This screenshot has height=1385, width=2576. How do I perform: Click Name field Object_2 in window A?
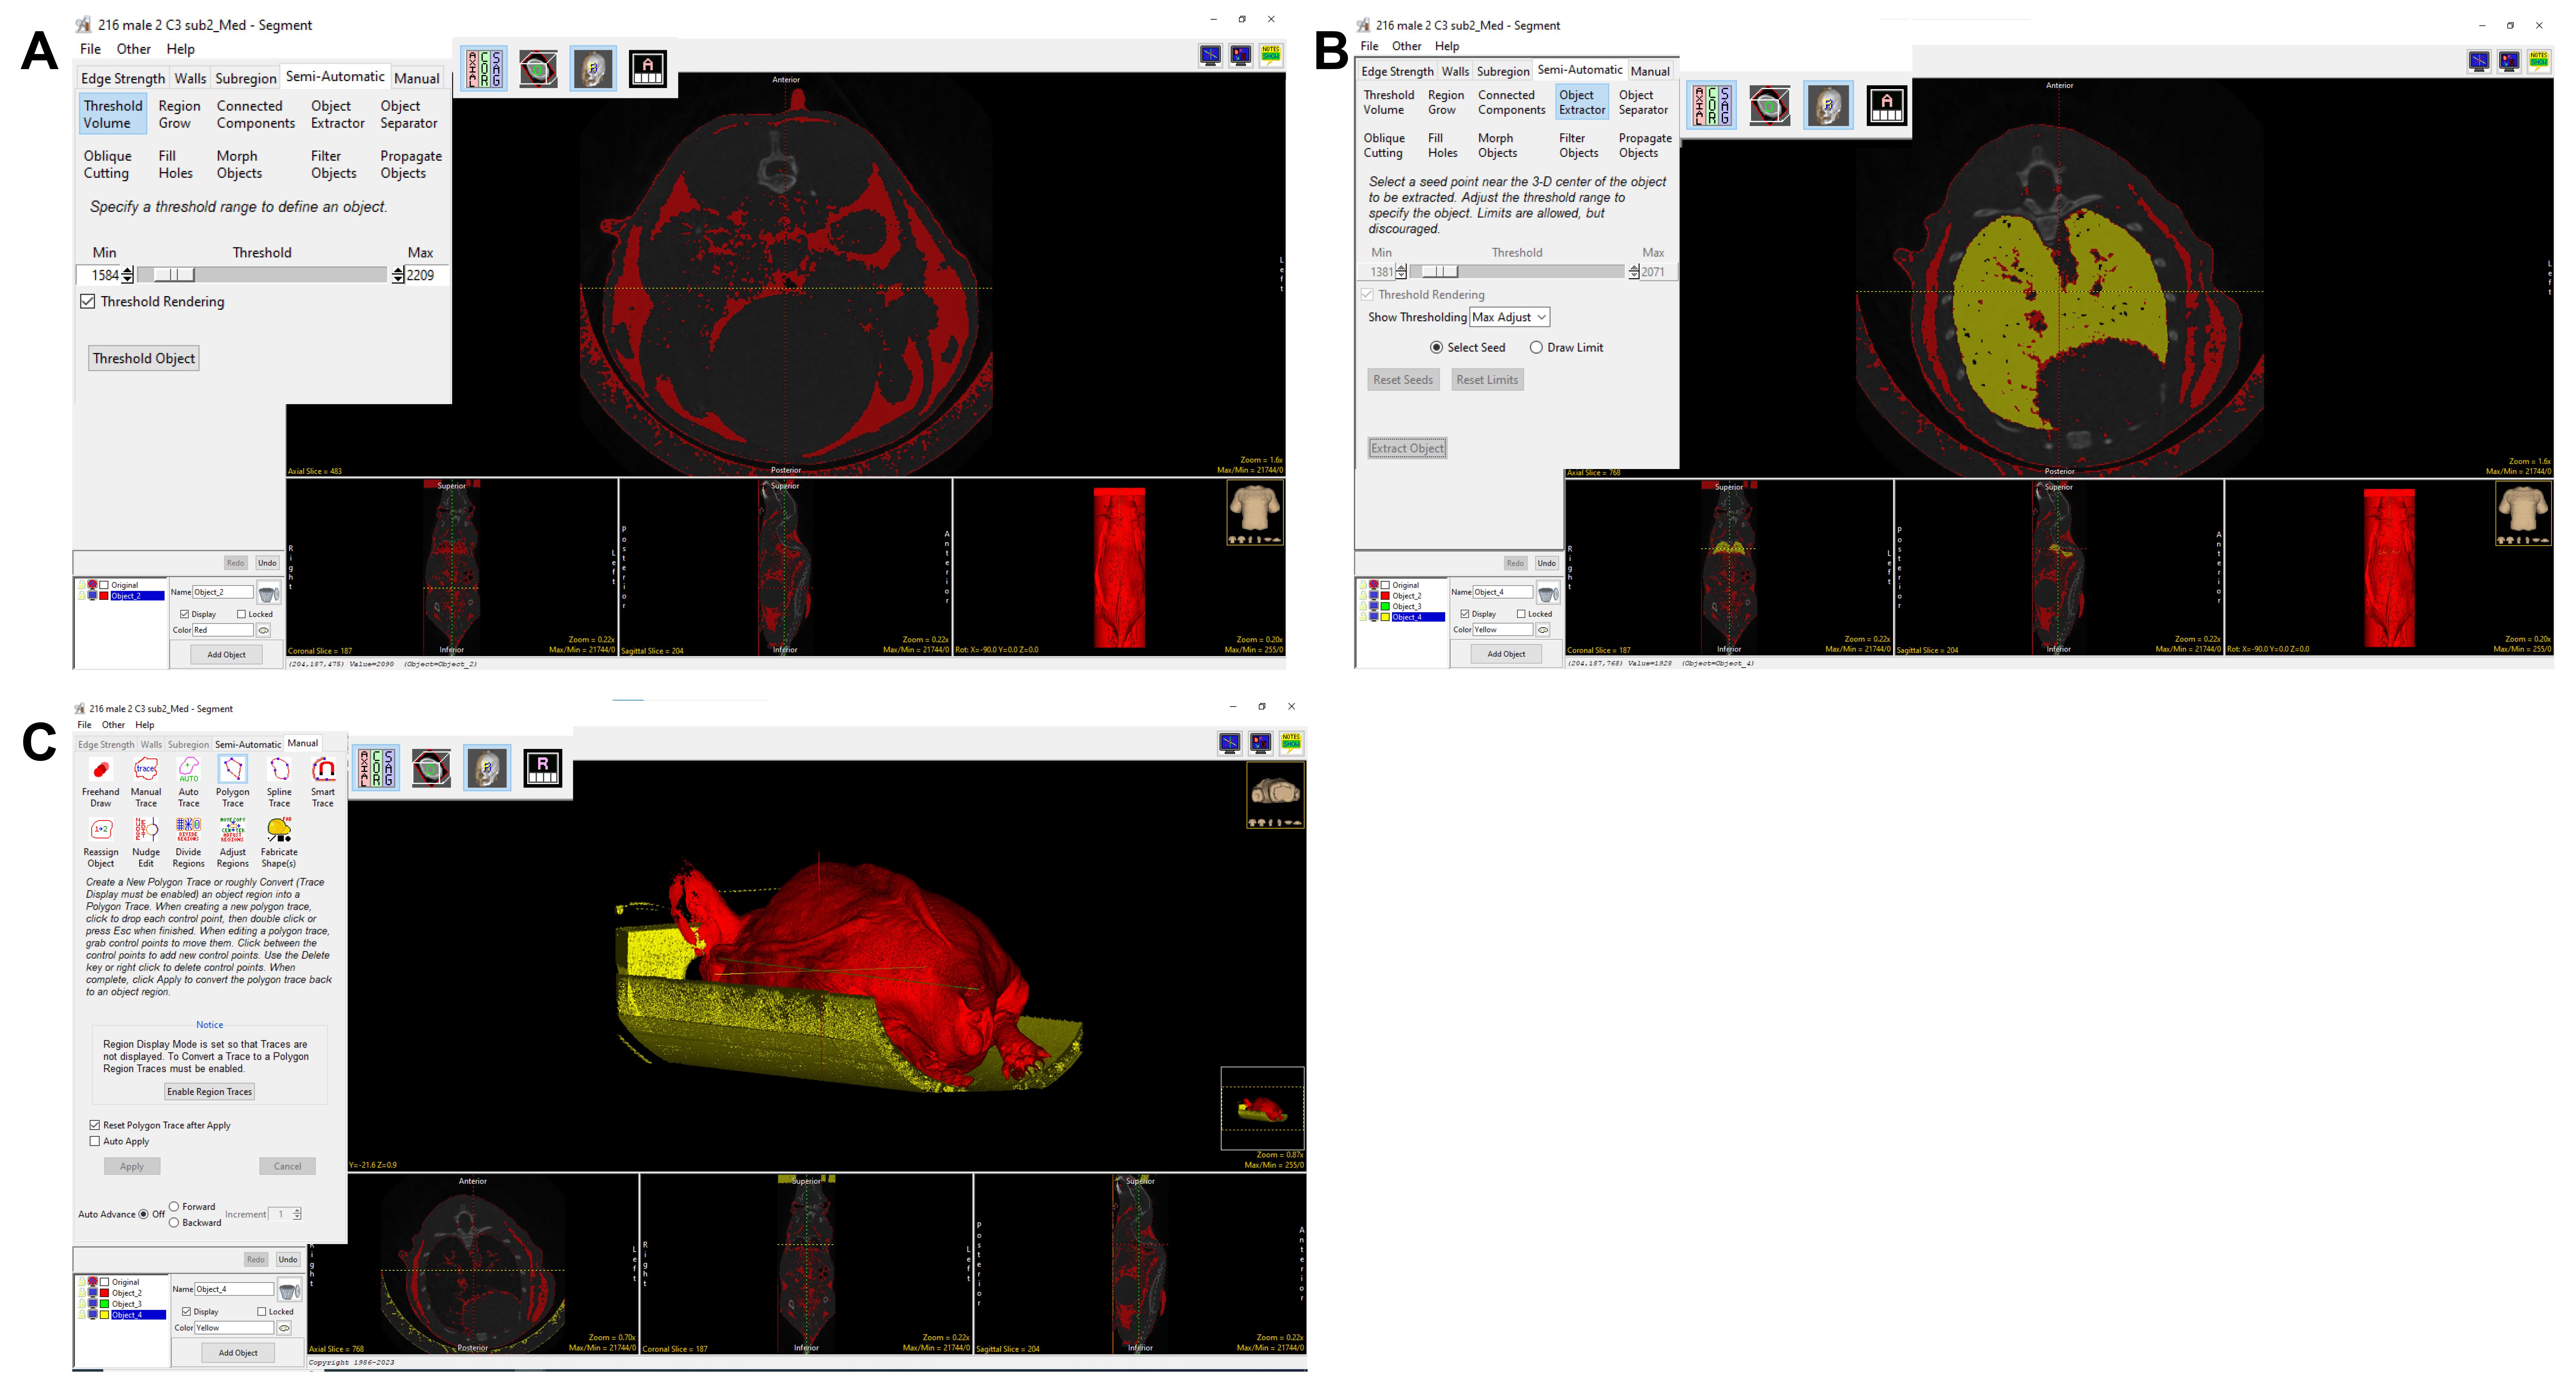click(x=223, y=592)
